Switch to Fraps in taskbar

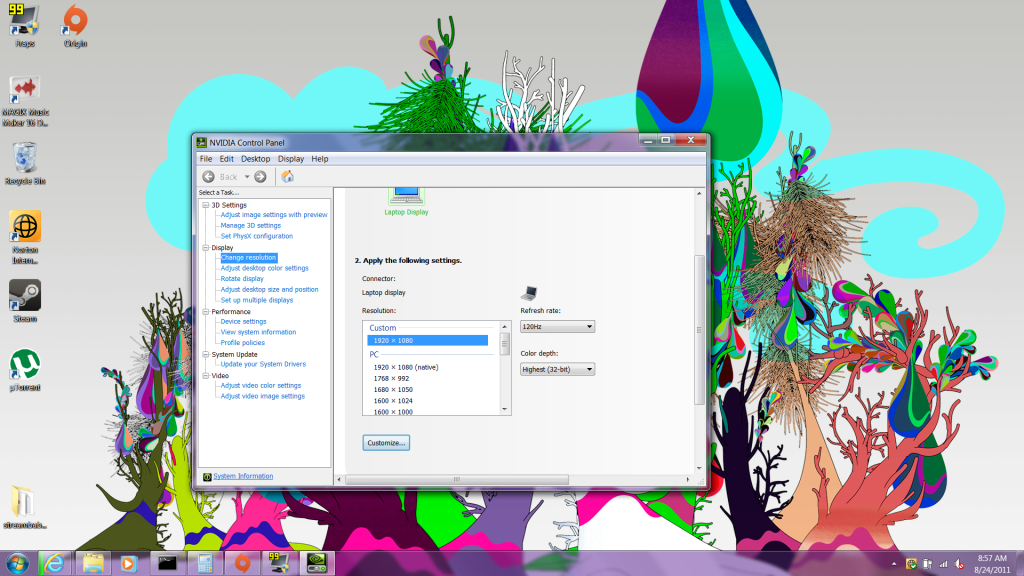(280, 563)
